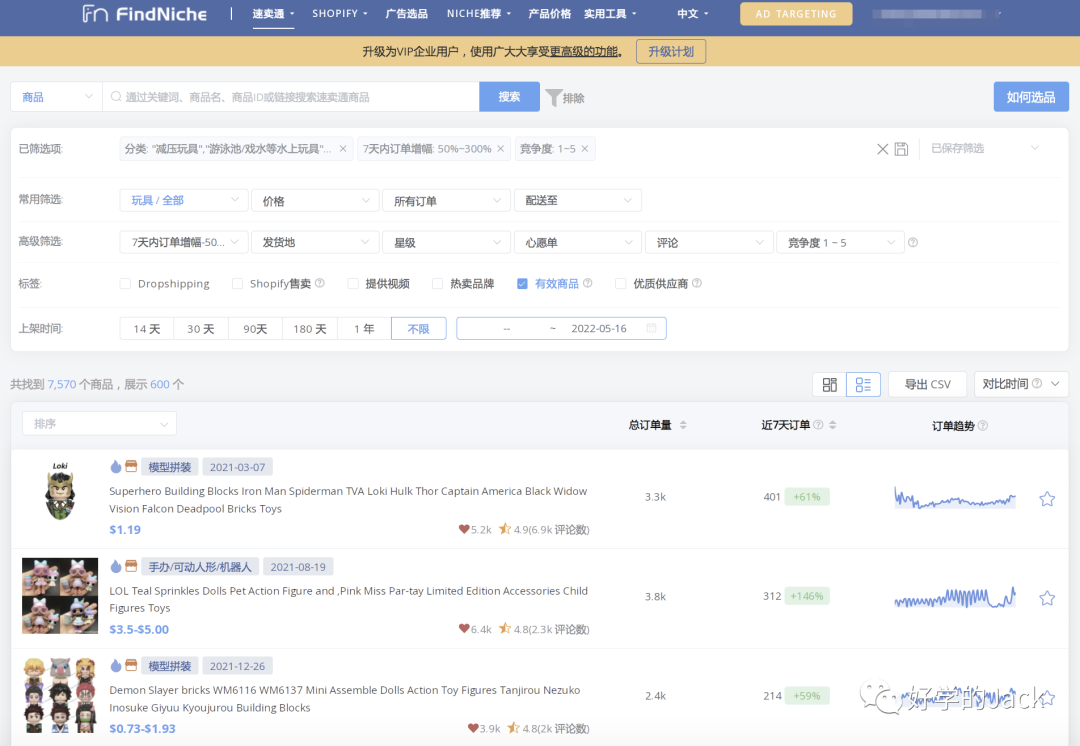Remove the 分类 filter tag
Screen dimensions: 1080x746
click(x=343, y=149)
